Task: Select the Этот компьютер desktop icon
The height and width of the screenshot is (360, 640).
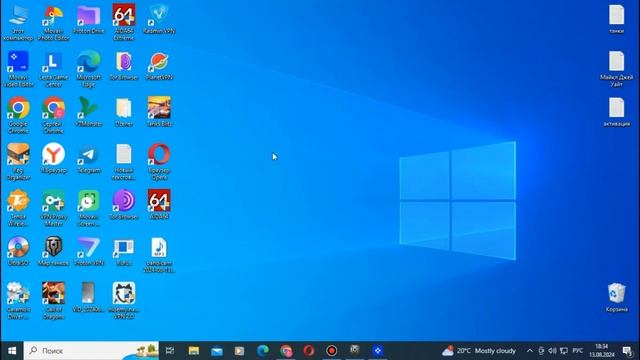Action: point(18,23)
